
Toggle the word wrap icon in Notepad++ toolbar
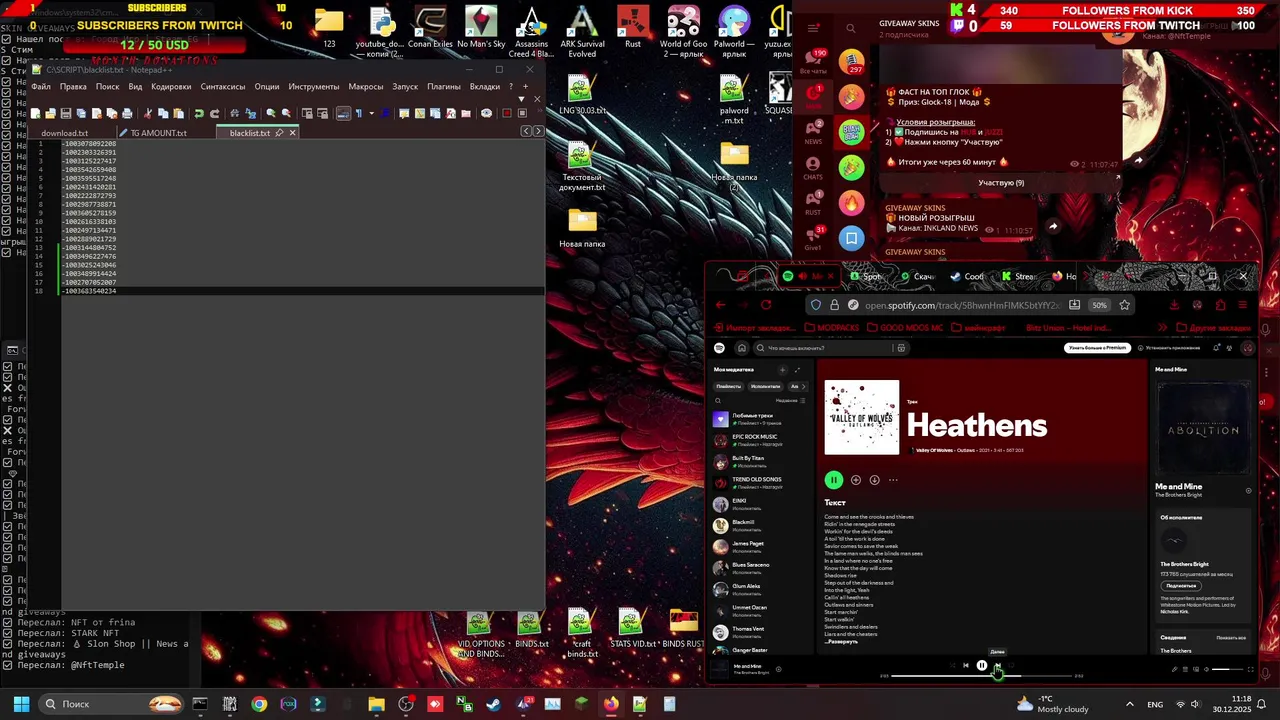(x=343, y=114)
